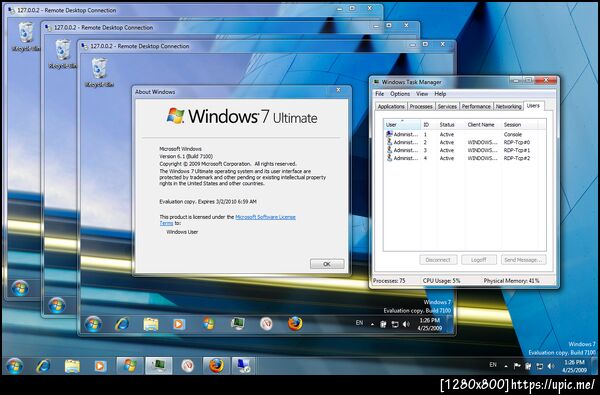
Task: Open Windows Explorer on host taskbar
Action: coord(72,366)
